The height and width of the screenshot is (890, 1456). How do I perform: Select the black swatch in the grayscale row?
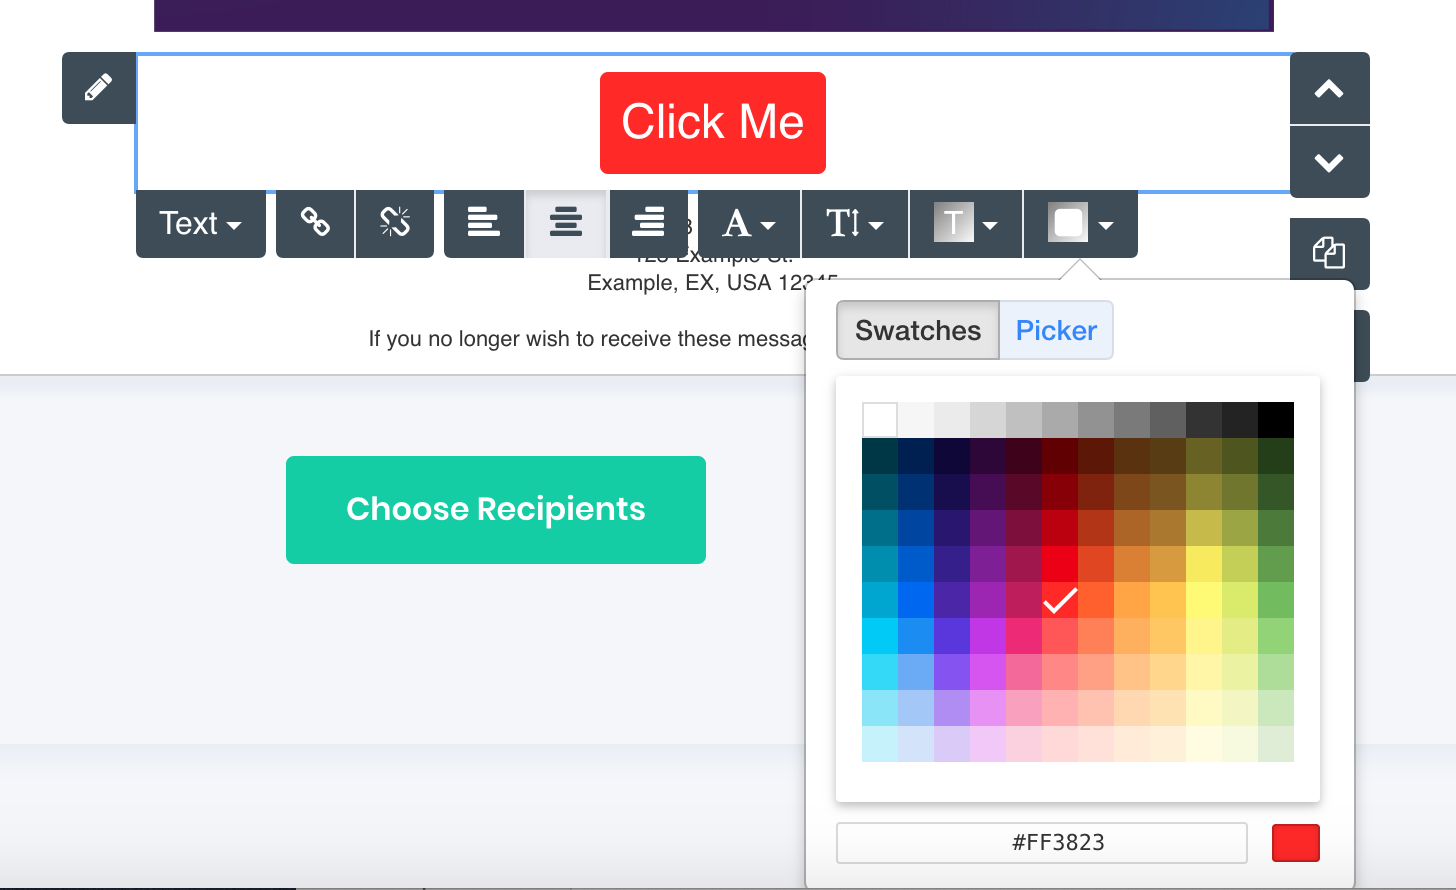pos(1276,420)
